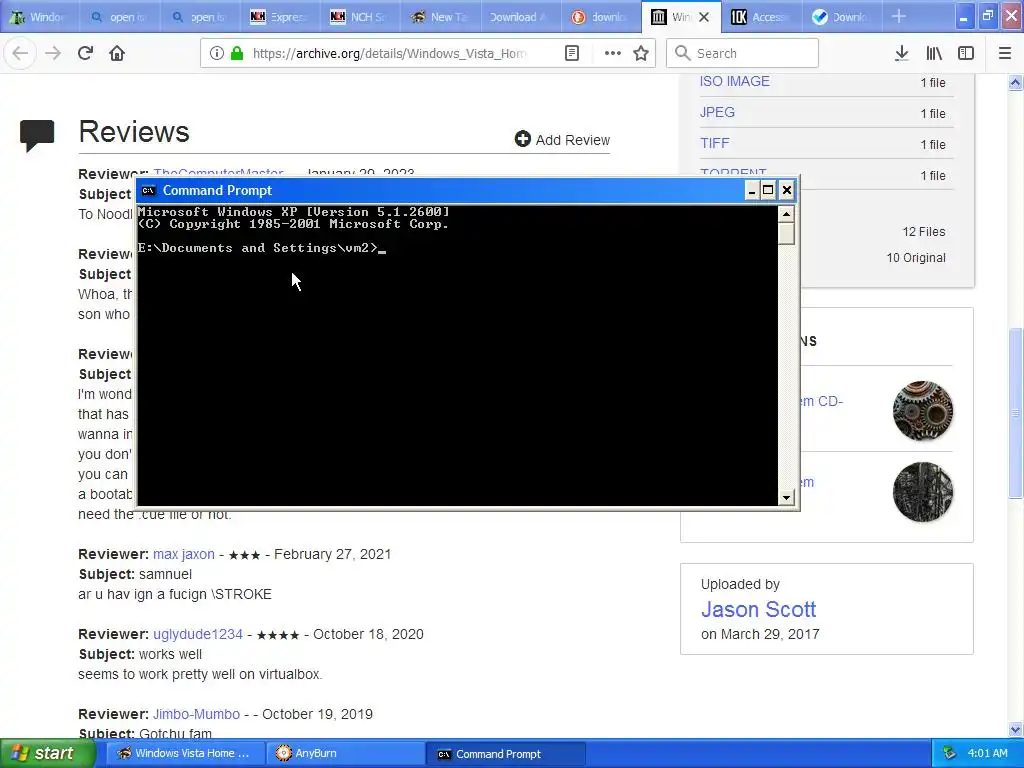
Task: Click the gears thumbnail in related items
Action: pos(923,411)
